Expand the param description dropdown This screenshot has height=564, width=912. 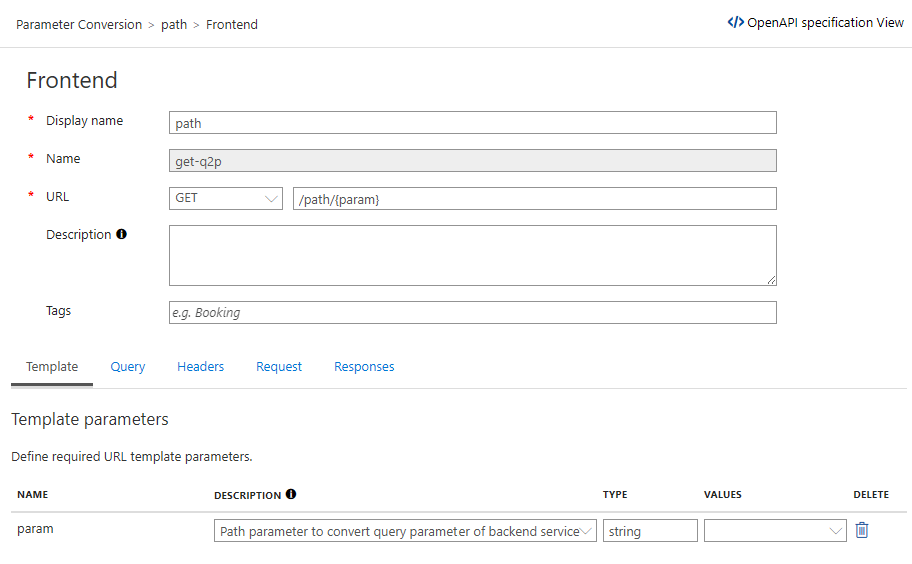tap(586, 531)
